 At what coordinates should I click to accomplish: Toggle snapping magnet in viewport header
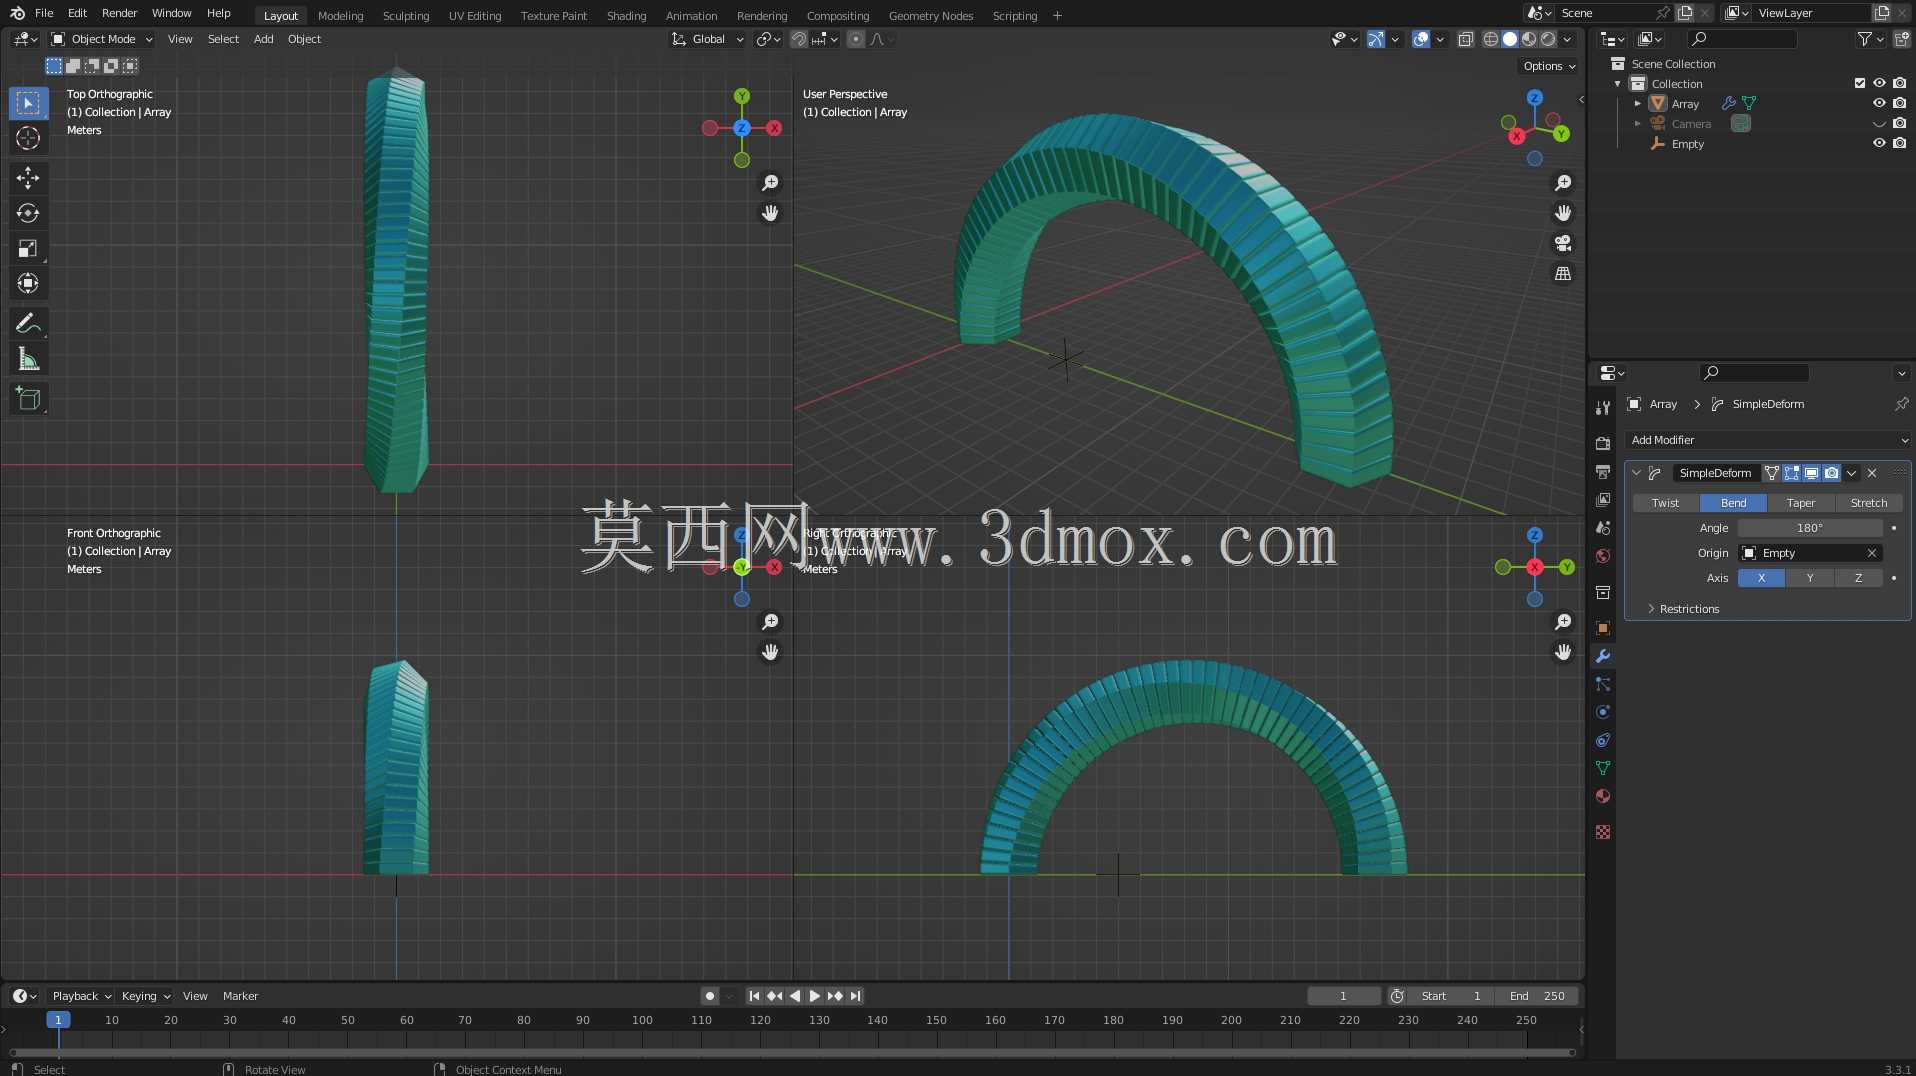pyautogui.click(x=799, y=39)
